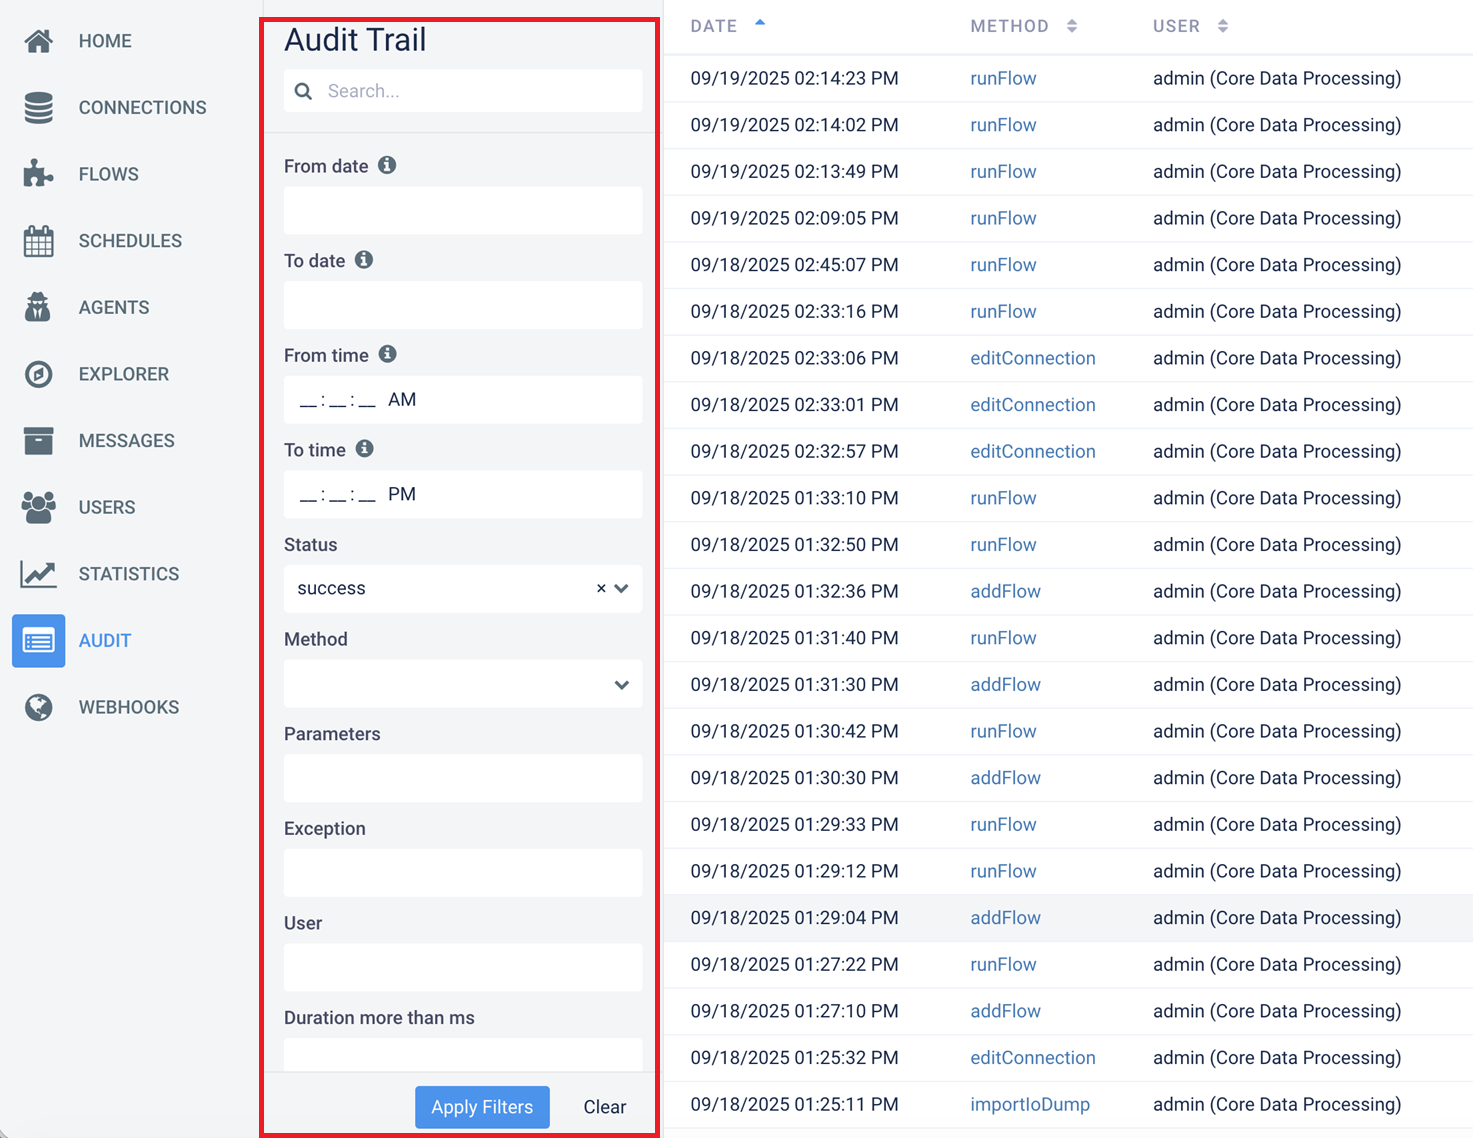The height and width of the screenshot is (1138, 1473).
Task: Click the info icon beside To time
Action: click(x=365, y=449)
